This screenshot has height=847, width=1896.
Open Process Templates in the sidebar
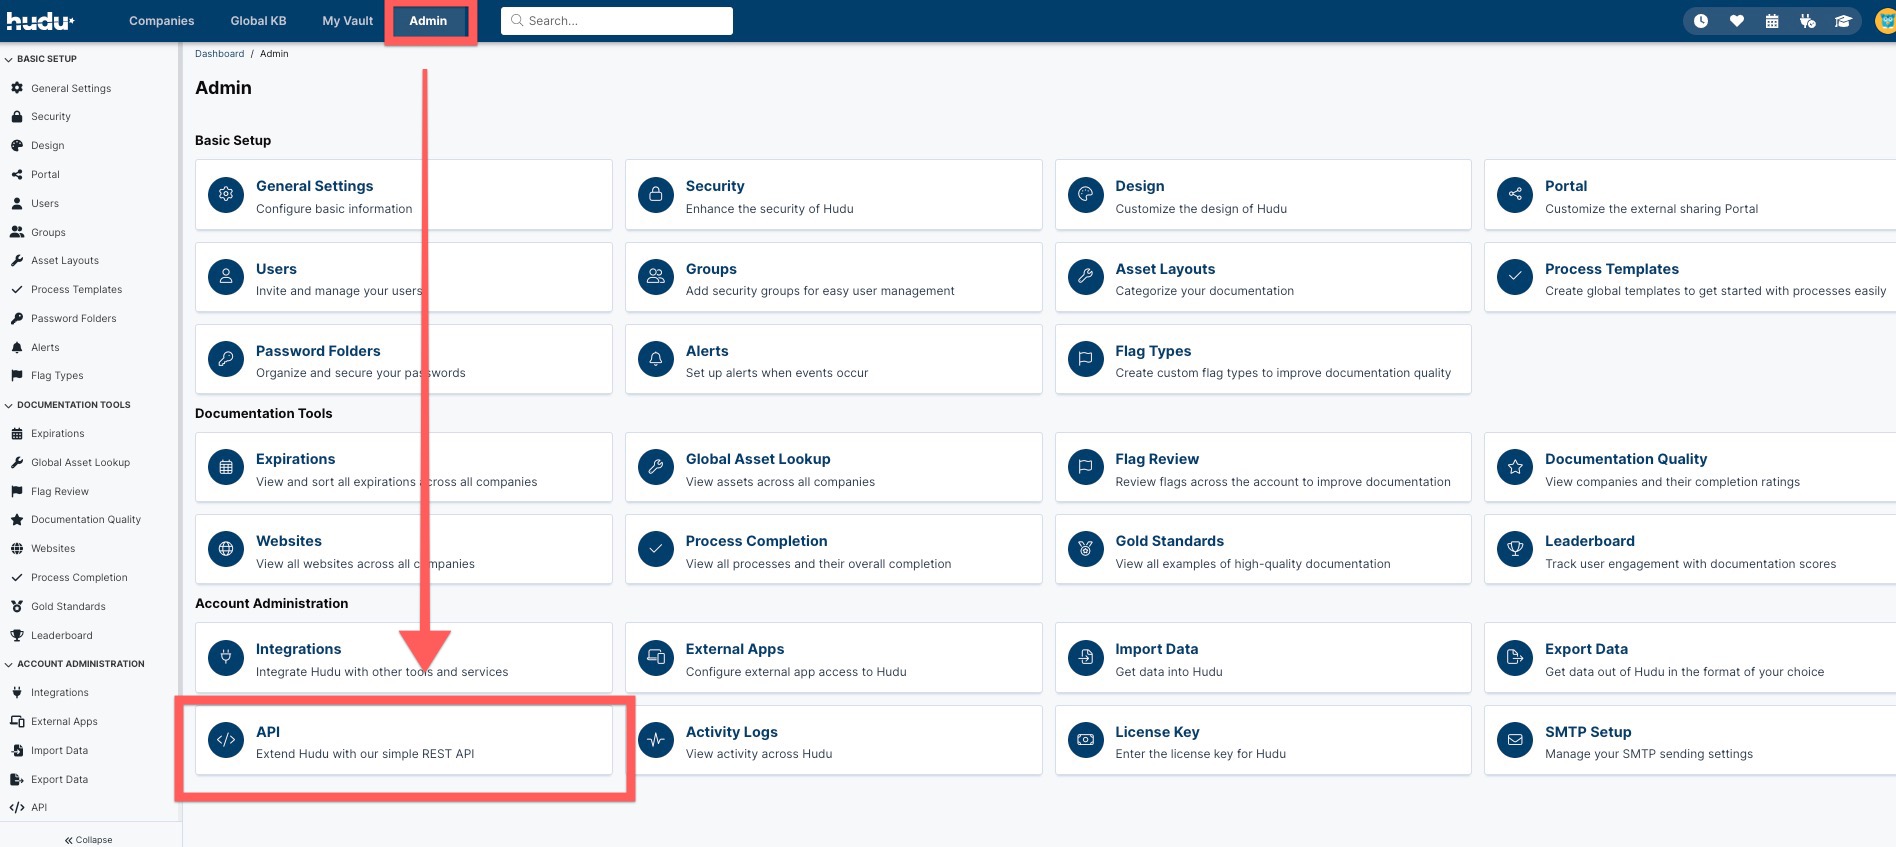coord(76,289)
